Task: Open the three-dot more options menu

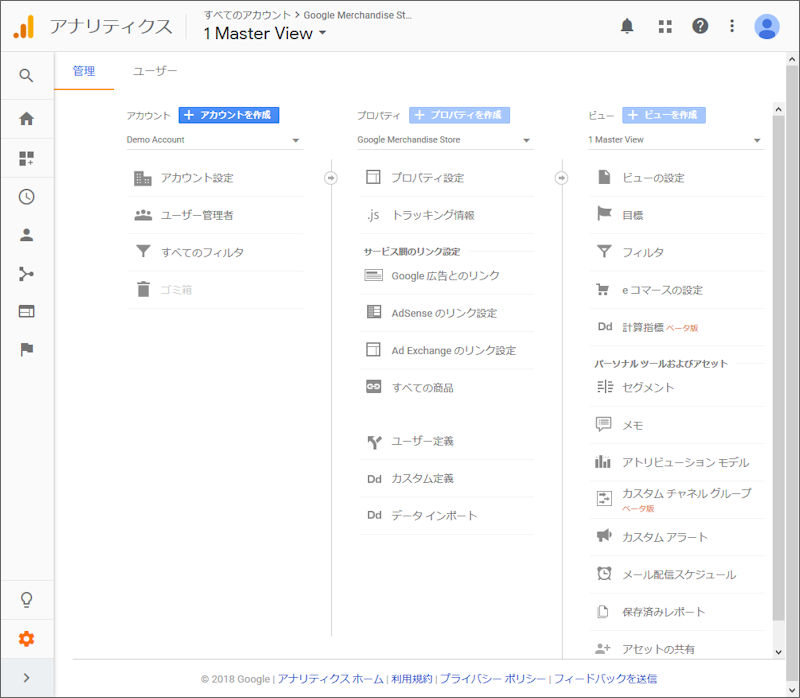Action: (x=732, y=26)
